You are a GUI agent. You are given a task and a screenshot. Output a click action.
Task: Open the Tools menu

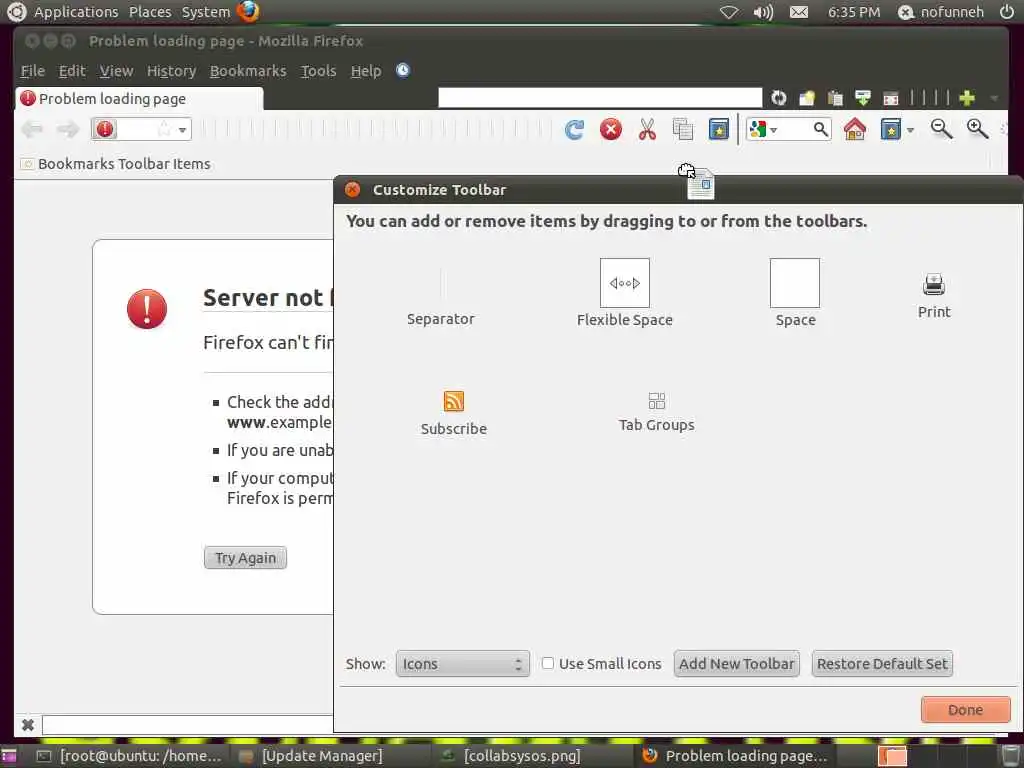coord(318,71)
